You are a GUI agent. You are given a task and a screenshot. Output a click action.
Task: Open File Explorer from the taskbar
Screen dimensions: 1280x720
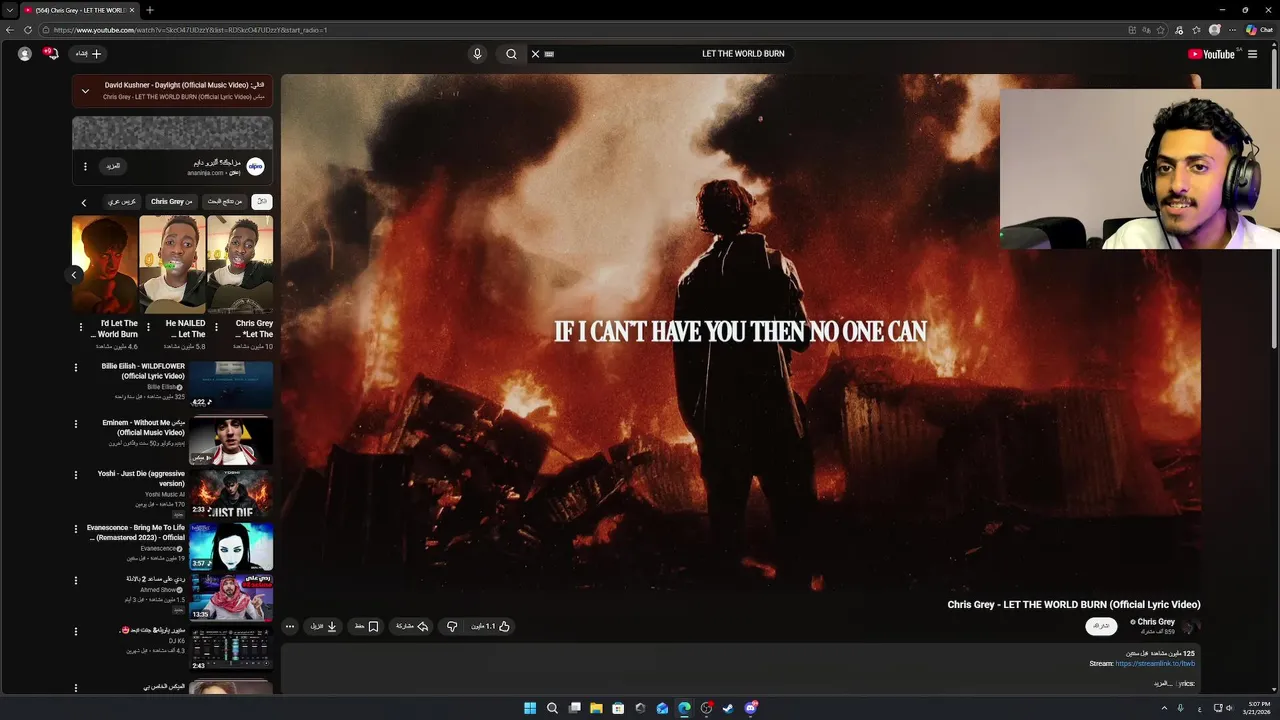pyautogui.click(x=596, y=708)
